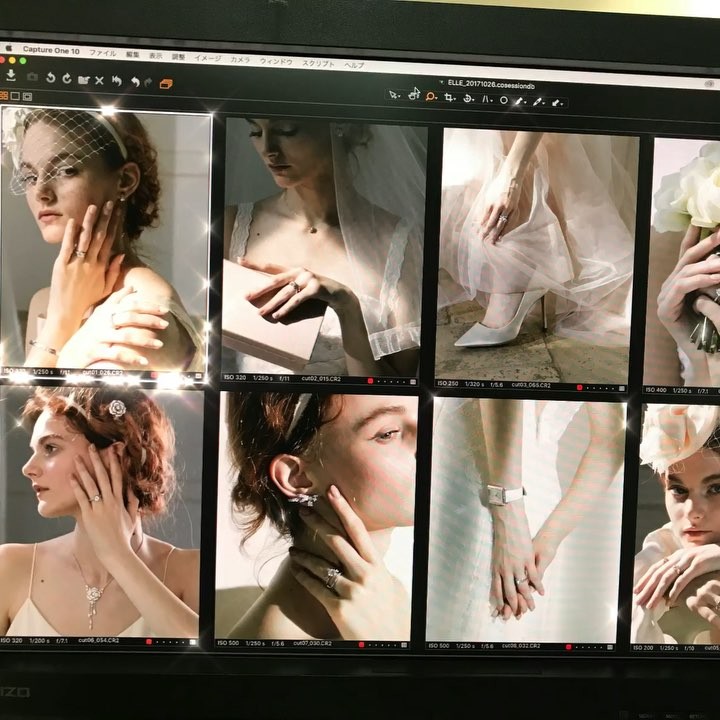The height and width of the screenshot is (720, 720).
Task: Open the カメラ menu
Action: click(240, 59)
